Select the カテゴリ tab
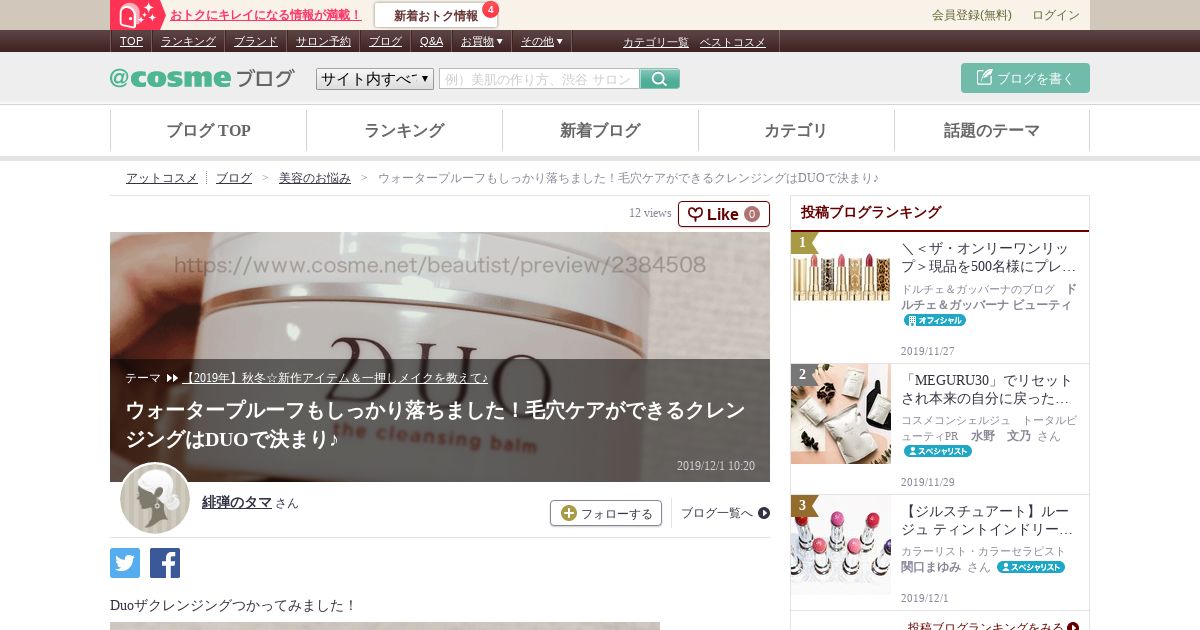 (796, 131)
